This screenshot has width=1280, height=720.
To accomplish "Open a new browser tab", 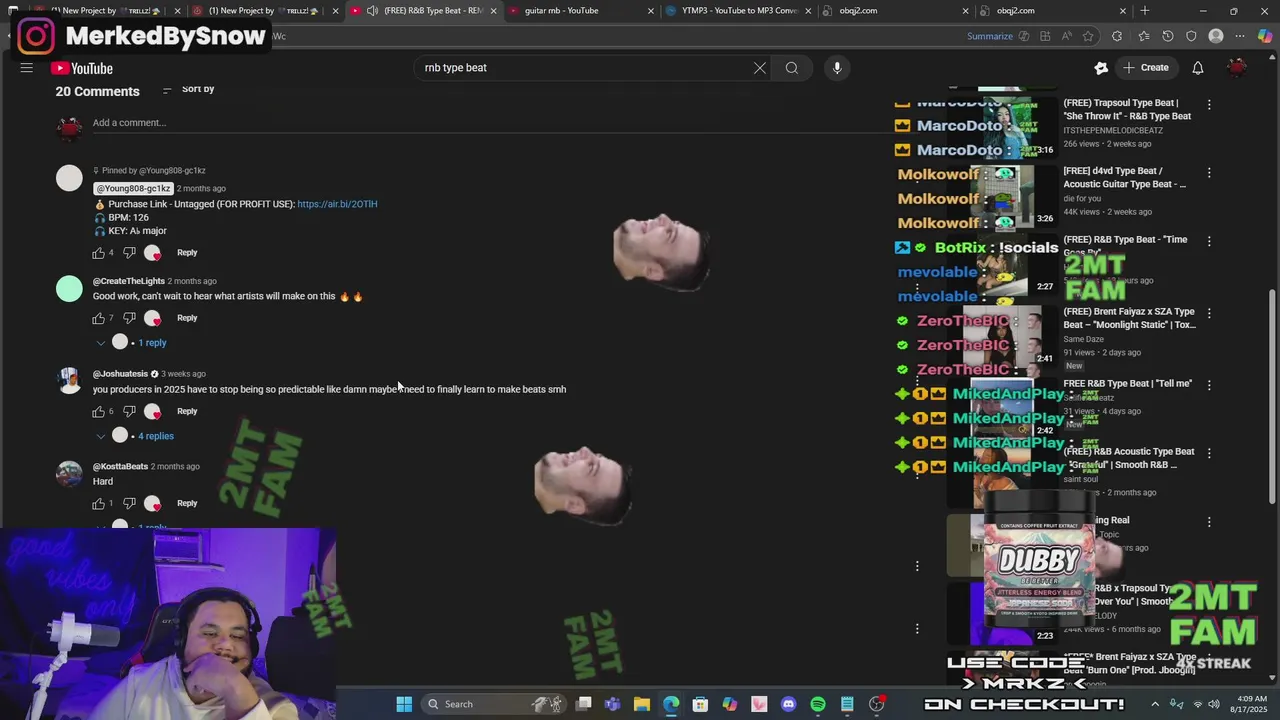I will (1145, 11).
